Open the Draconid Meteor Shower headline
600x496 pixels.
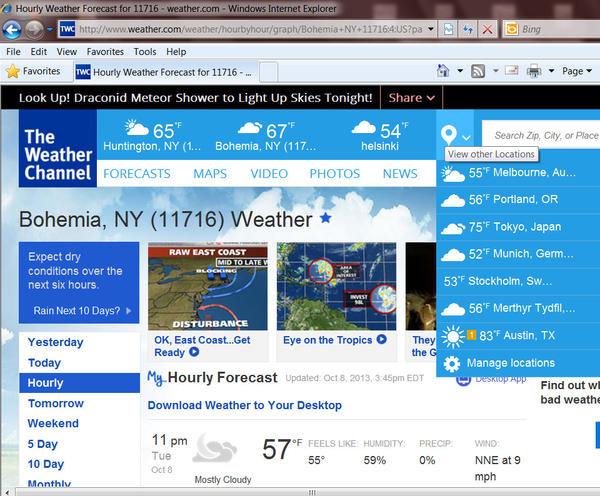pyautogui.click(x=196, y=98)
